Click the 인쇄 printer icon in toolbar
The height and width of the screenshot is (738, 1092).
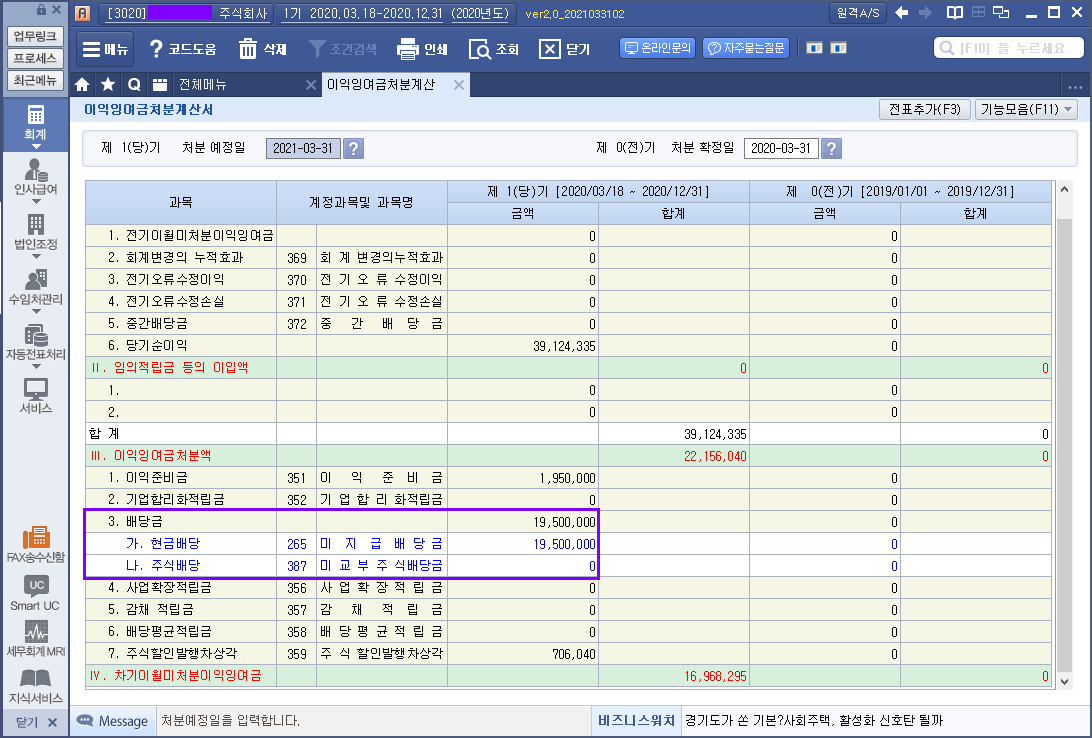(408, 49)
